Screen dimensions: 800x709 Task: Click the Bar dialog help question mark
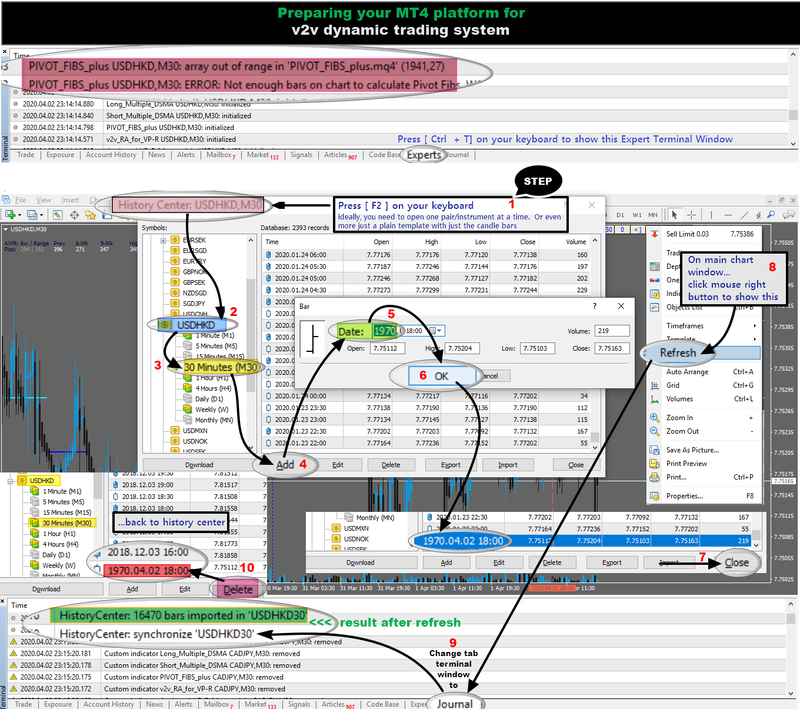[x=594, y=306]
